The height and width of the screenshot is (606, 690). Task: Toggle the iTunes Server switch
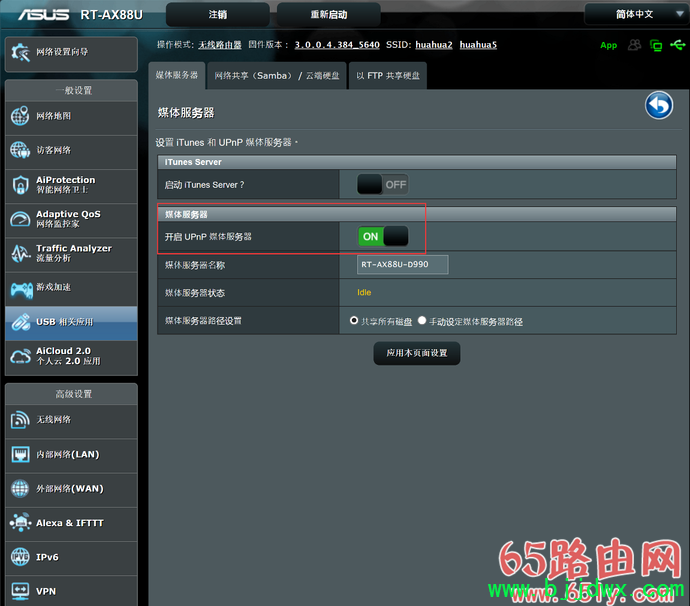(x=382, y=184)
